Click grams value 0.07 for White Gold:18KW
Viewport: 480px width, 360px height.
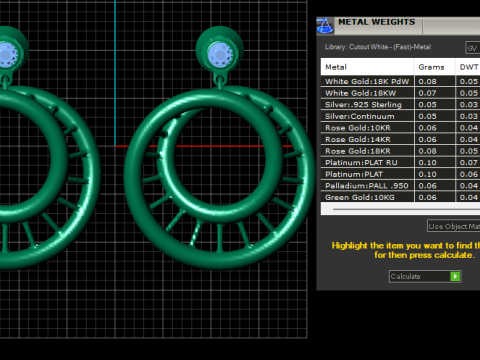point(427,93)
